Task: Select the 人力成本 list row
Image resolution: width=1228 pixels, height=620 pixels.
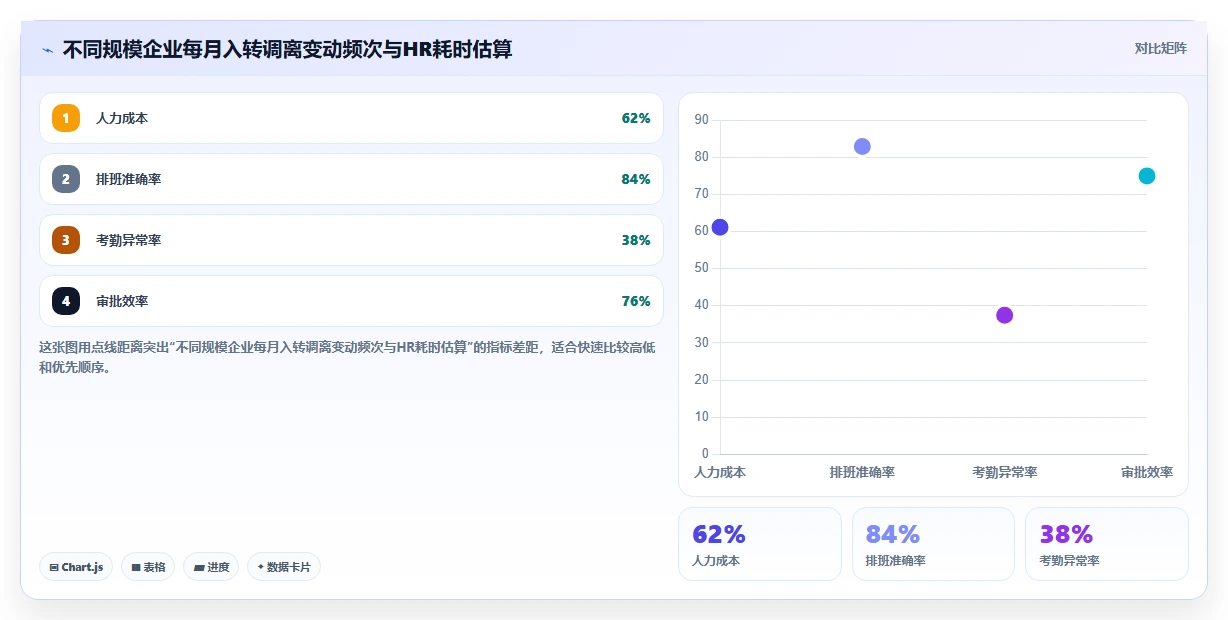Action: (x=351, y=118)
